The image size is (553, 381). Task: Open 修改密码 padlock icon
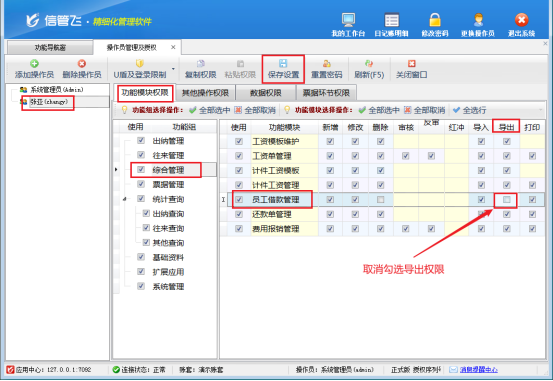[x=435, y=20]
